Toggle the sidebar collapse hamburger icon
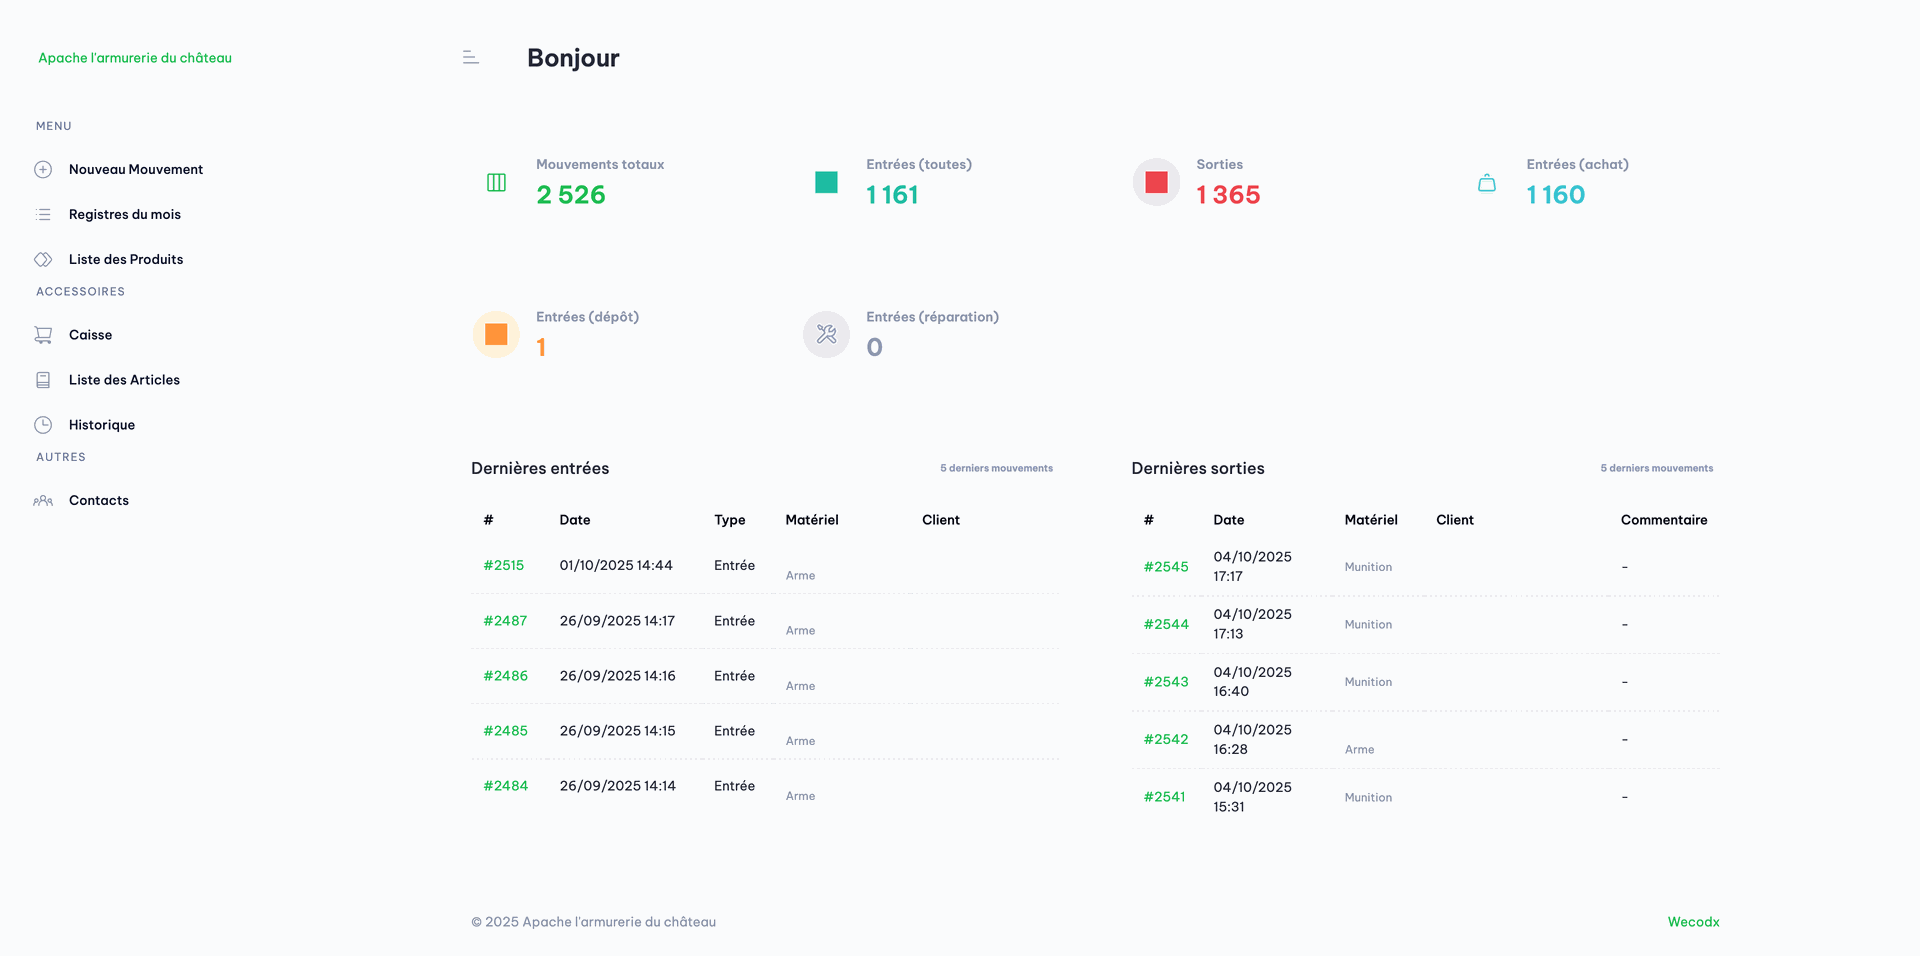 [x=471, y=58]
